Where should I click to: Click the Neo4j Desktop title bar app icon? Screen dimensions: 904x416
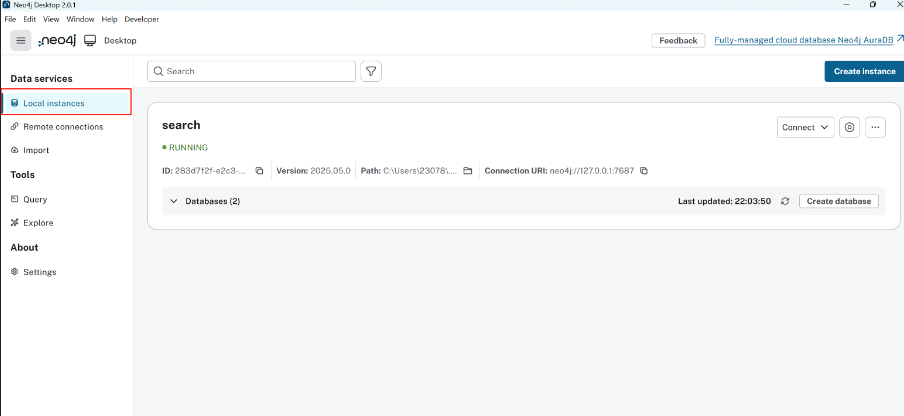6,4
